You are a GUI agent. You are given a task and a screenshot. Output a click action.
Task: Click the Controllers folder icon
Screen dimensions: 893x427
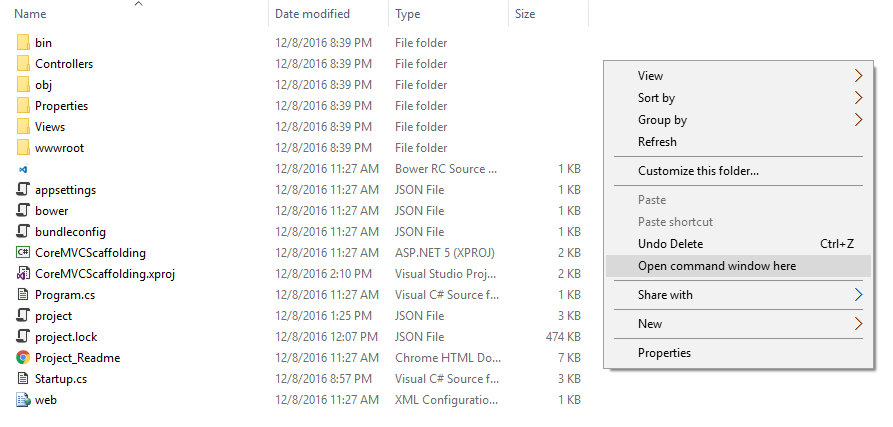click(23, 64)
